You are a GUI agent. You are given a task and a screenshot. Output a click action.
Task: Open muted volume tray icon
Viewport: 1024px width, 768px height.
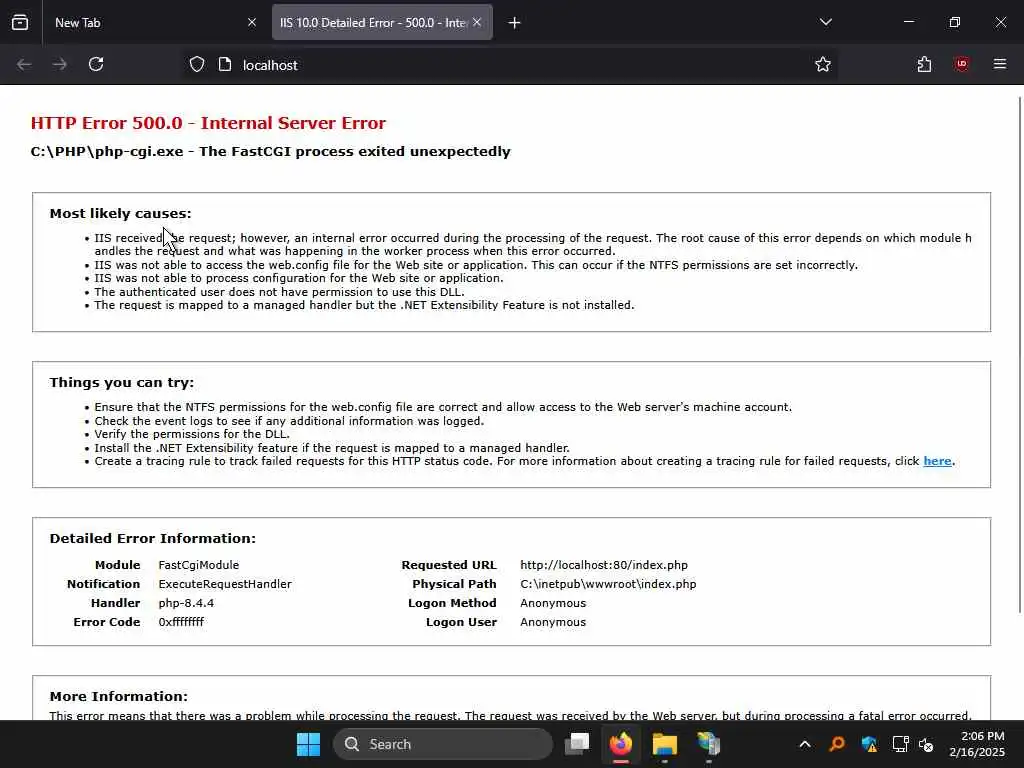pyautogui.click(x=926, y=744)
